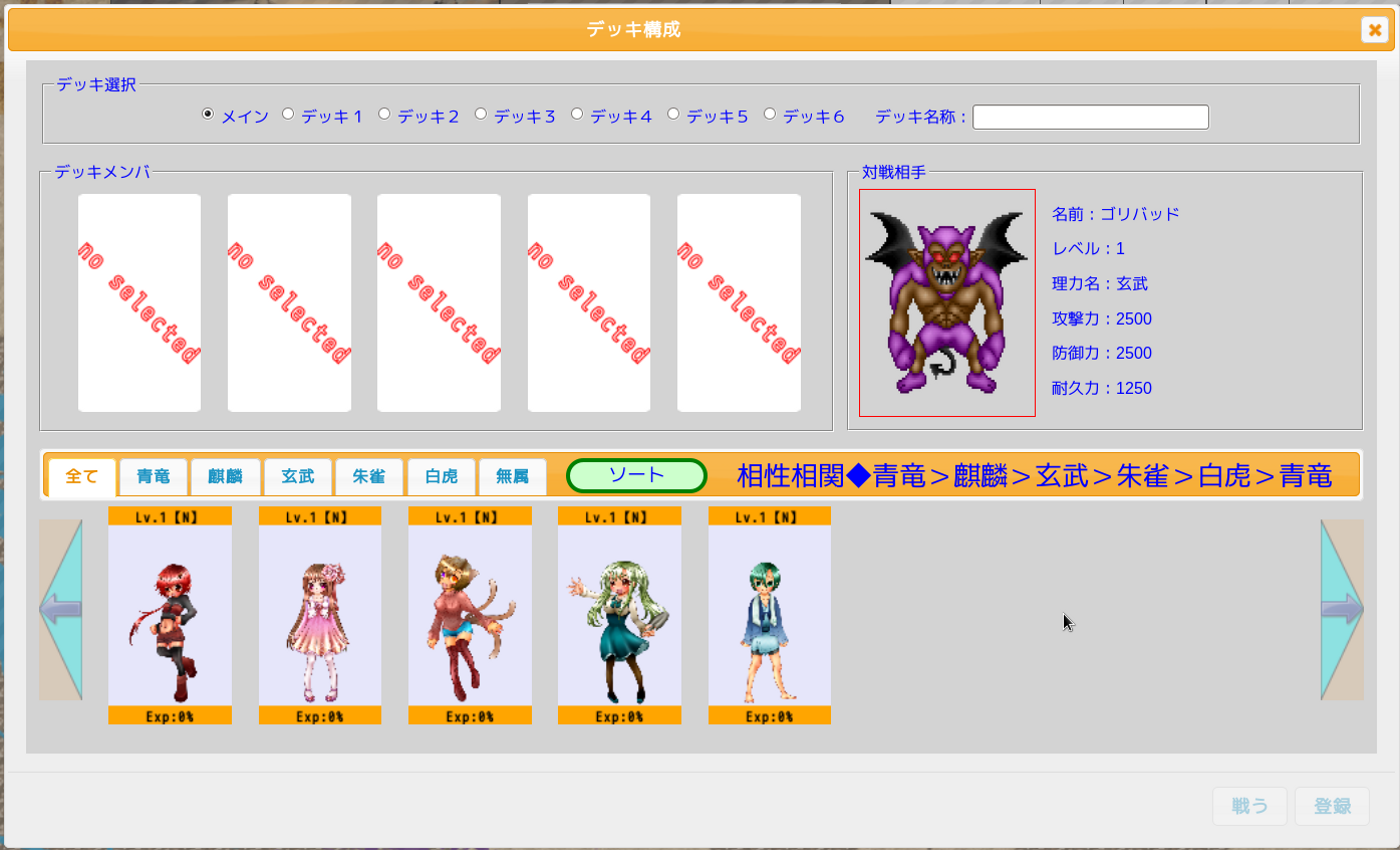Open the 無属 tab
Viewport: 1400px width, 850px height.
pyautogui.click(x=513, y=477)
